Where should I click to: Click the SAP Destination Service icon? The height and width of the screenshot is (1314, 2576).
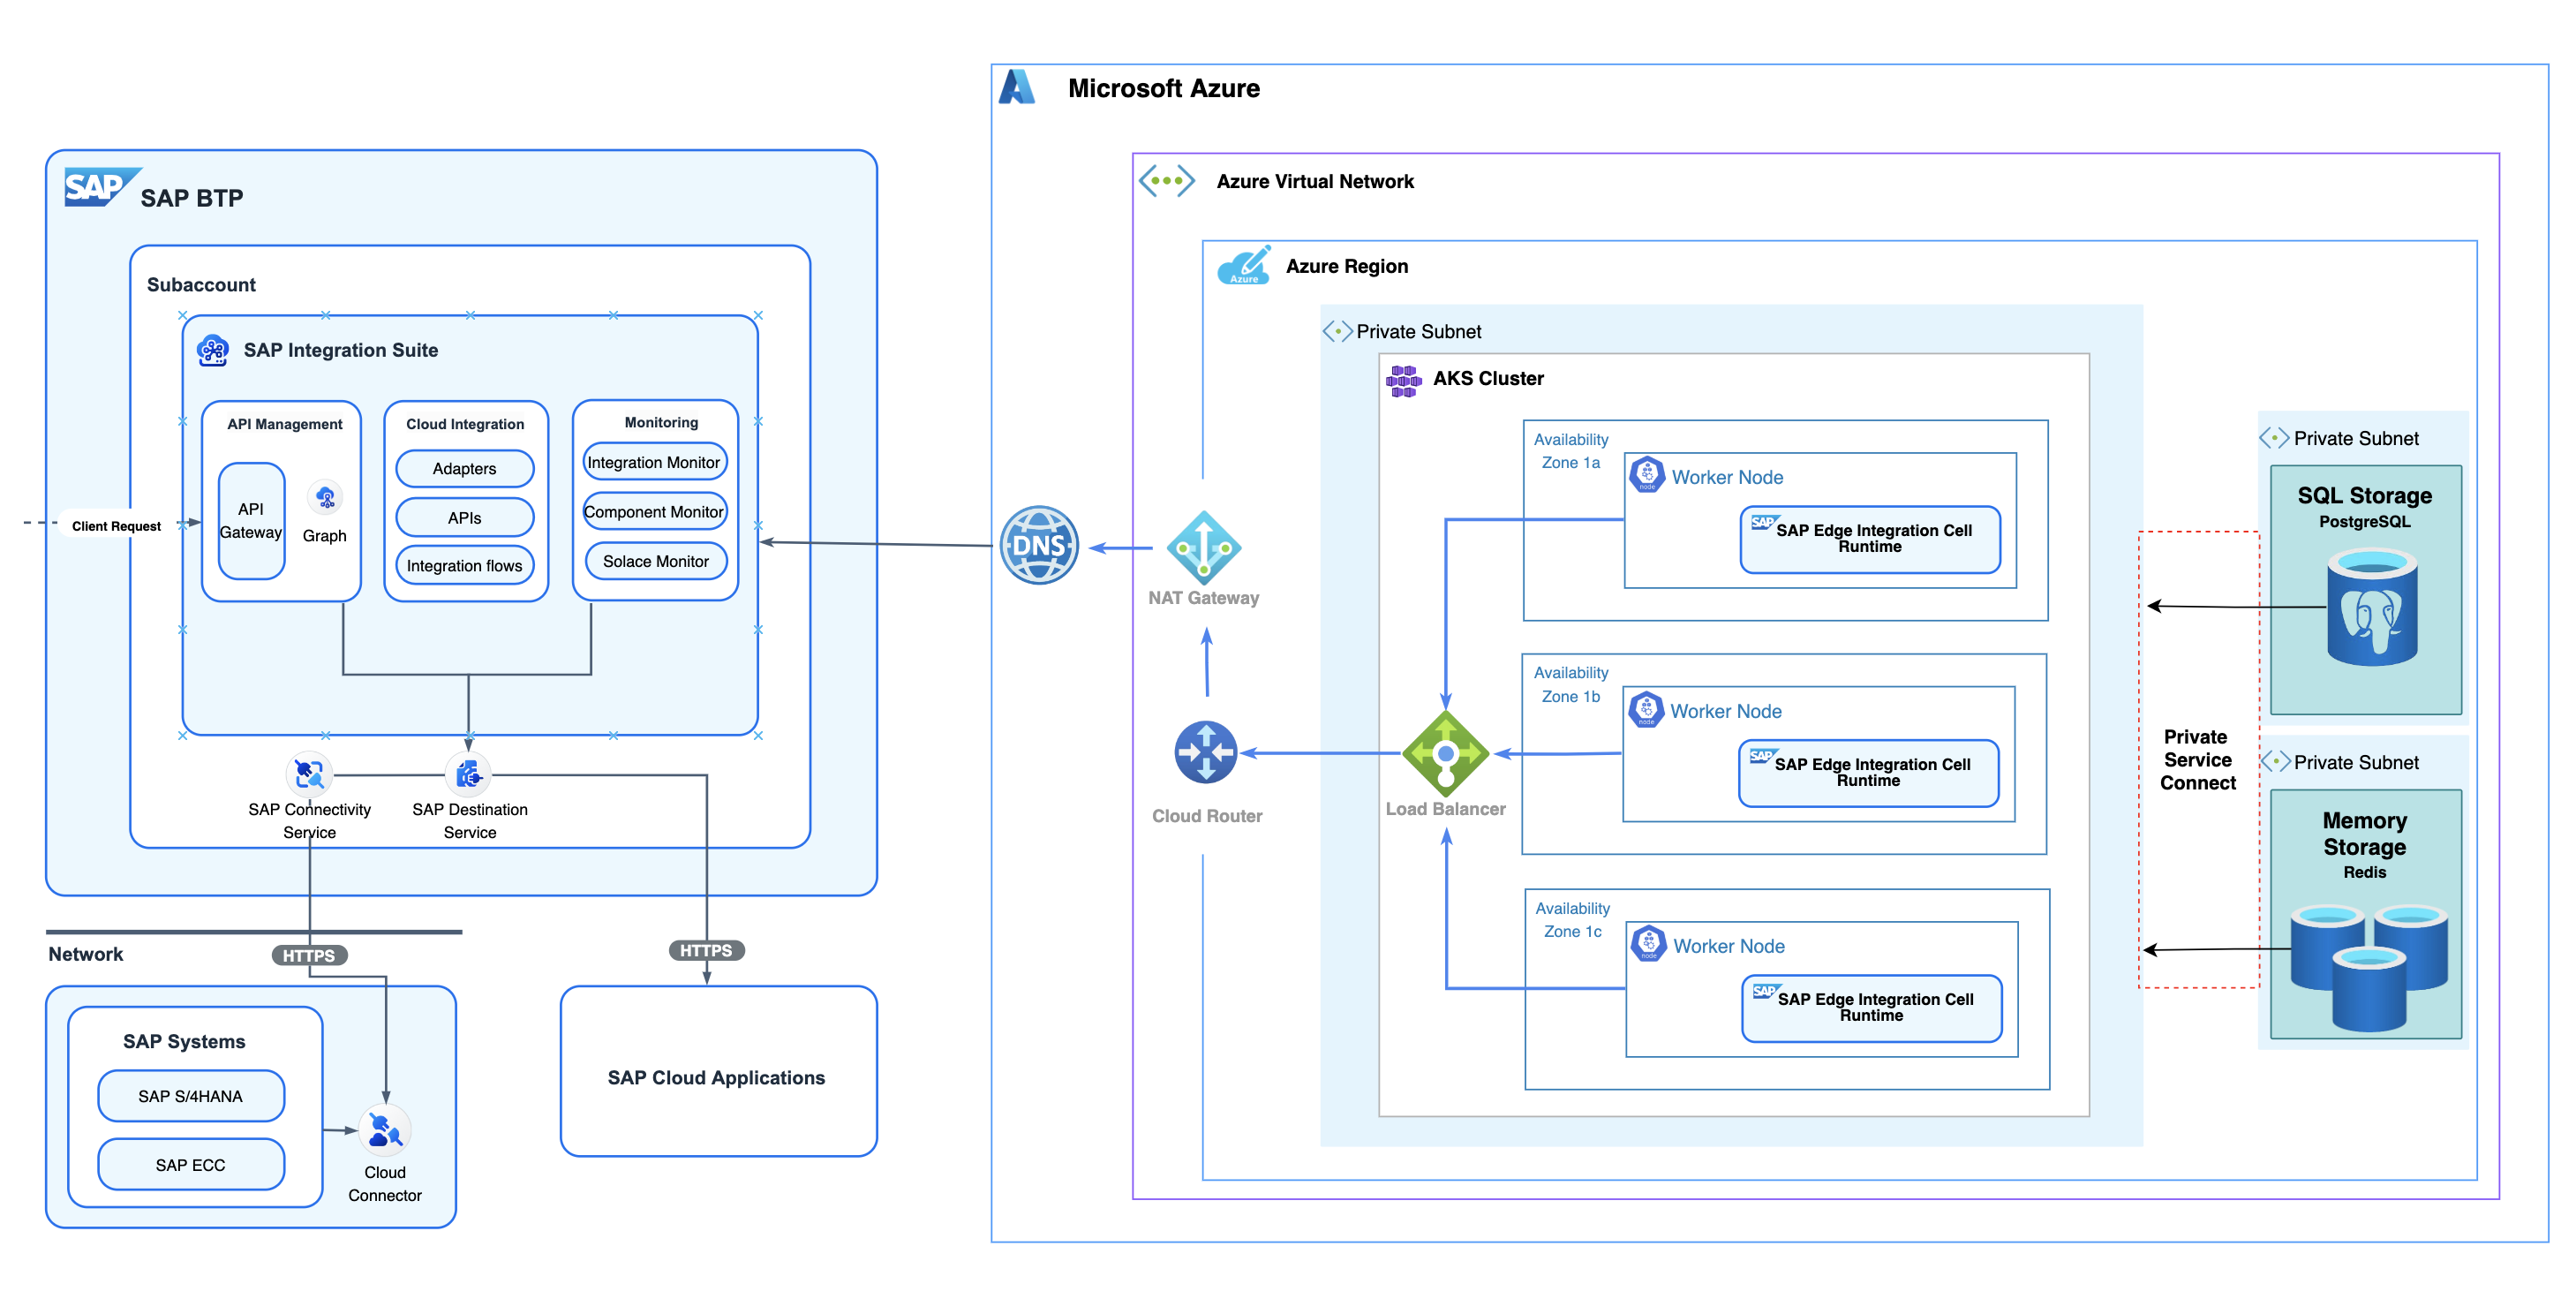(x=468, y=774)
